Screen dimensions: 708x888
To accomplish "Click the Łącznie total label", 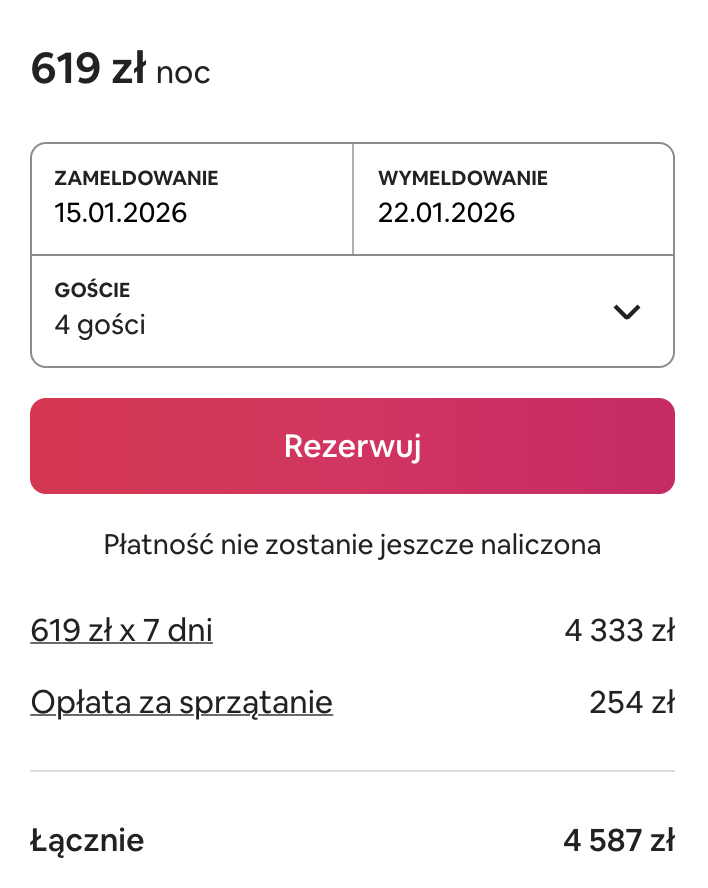I will (x=87, y=841).
